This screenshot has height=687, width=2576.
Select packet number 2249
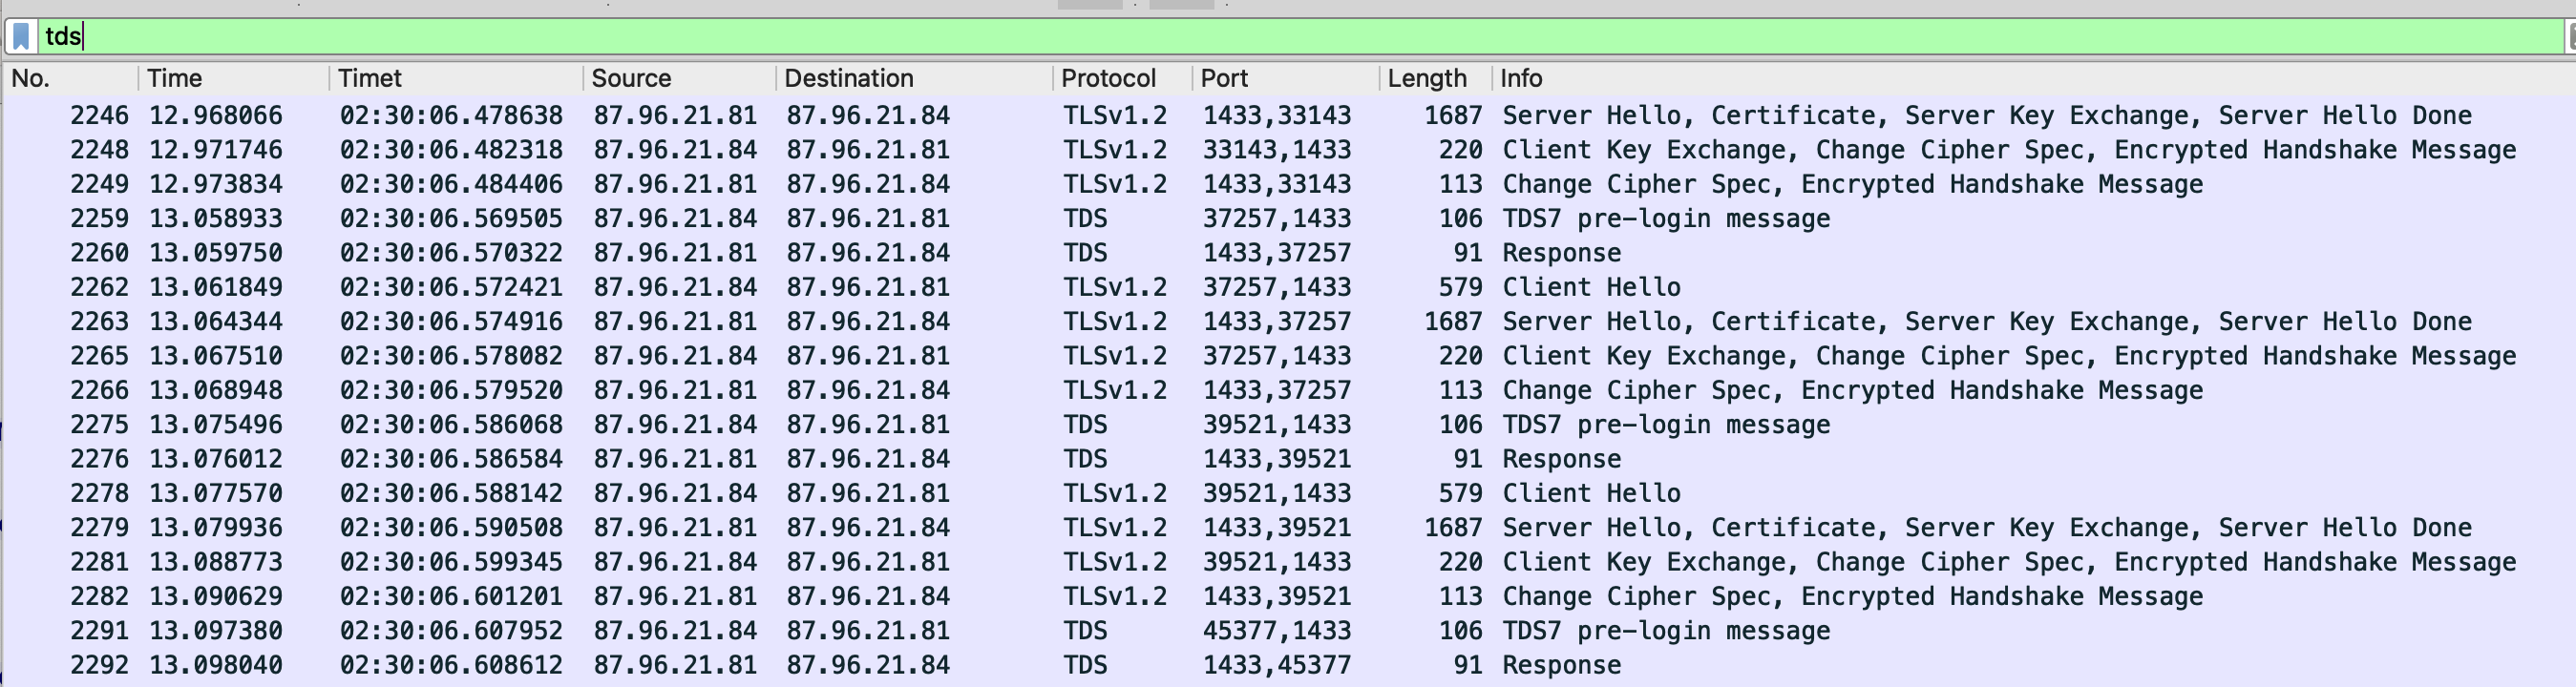[1288, 184]
